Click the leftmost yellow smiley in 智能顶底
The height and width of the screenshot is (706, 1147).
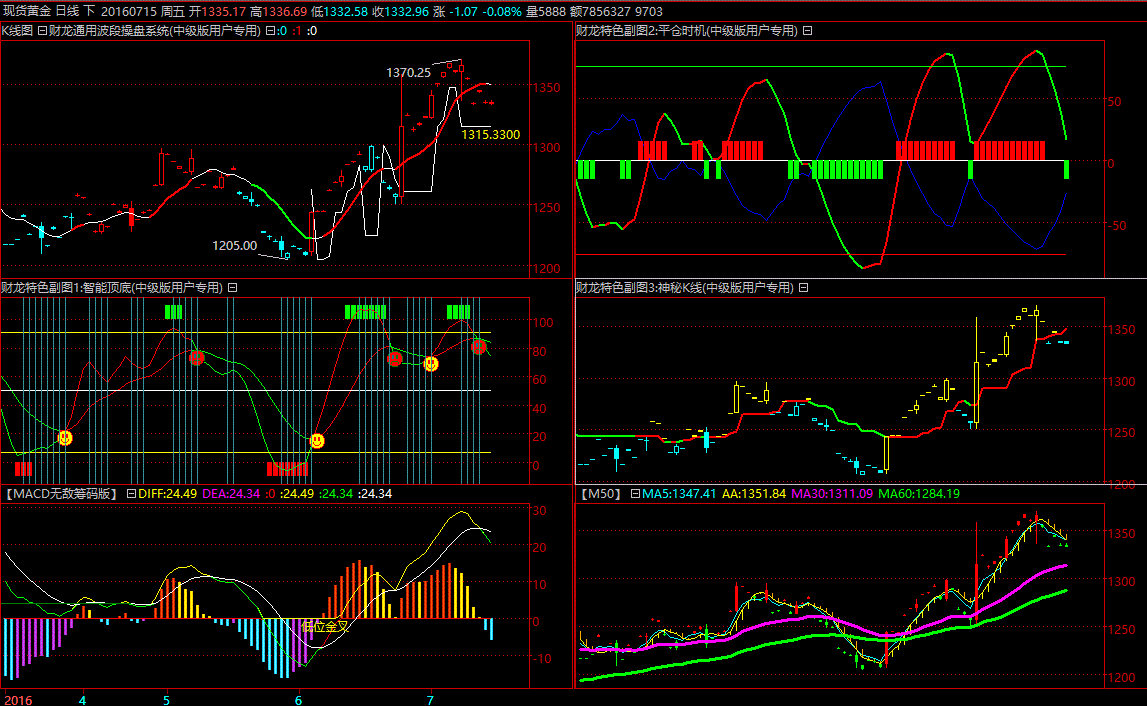coord(65,438)
